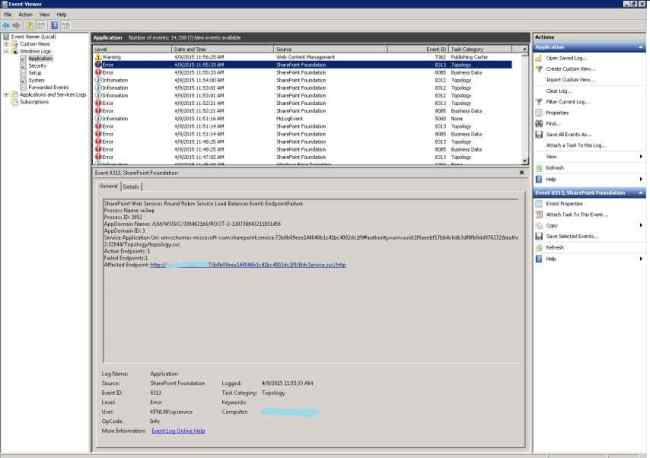The width and height of the screenshot is (650, 458).
Task: Sort by the Date and Time column
Action: (x=223, y=49)
